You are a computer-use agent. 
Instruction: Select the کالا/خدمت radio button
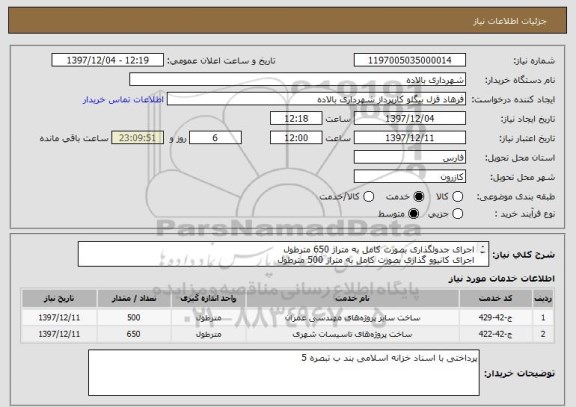click(x=368, y=197)
